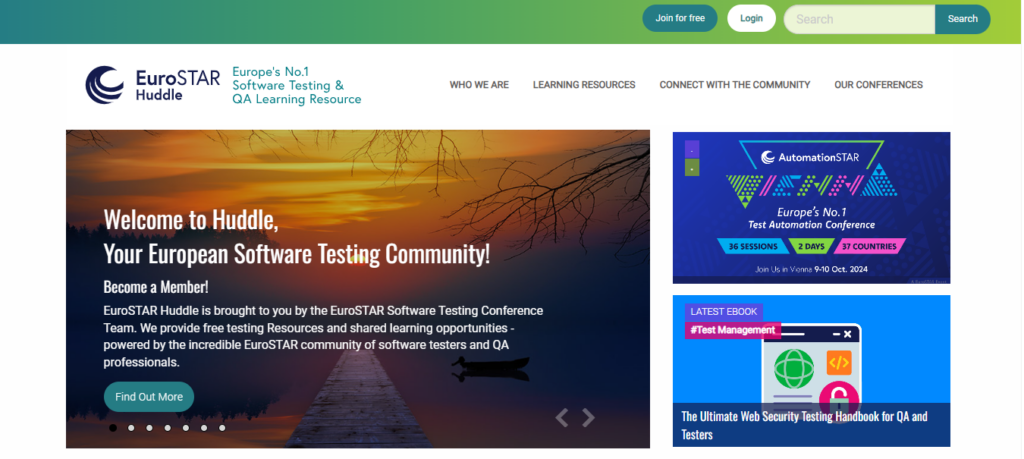Select the last carousel dot indicator
This screenshot has width=1024, height=459.
pyautogui.click(x=222, y=428)
